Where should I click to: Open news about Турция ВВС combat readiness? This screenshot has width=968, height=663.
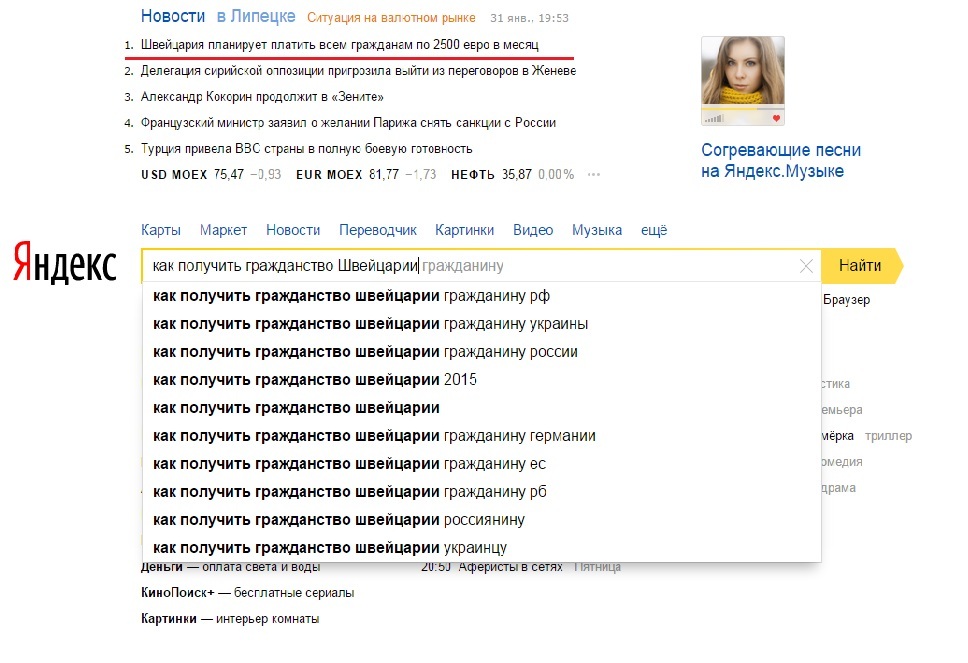point(306,149)
